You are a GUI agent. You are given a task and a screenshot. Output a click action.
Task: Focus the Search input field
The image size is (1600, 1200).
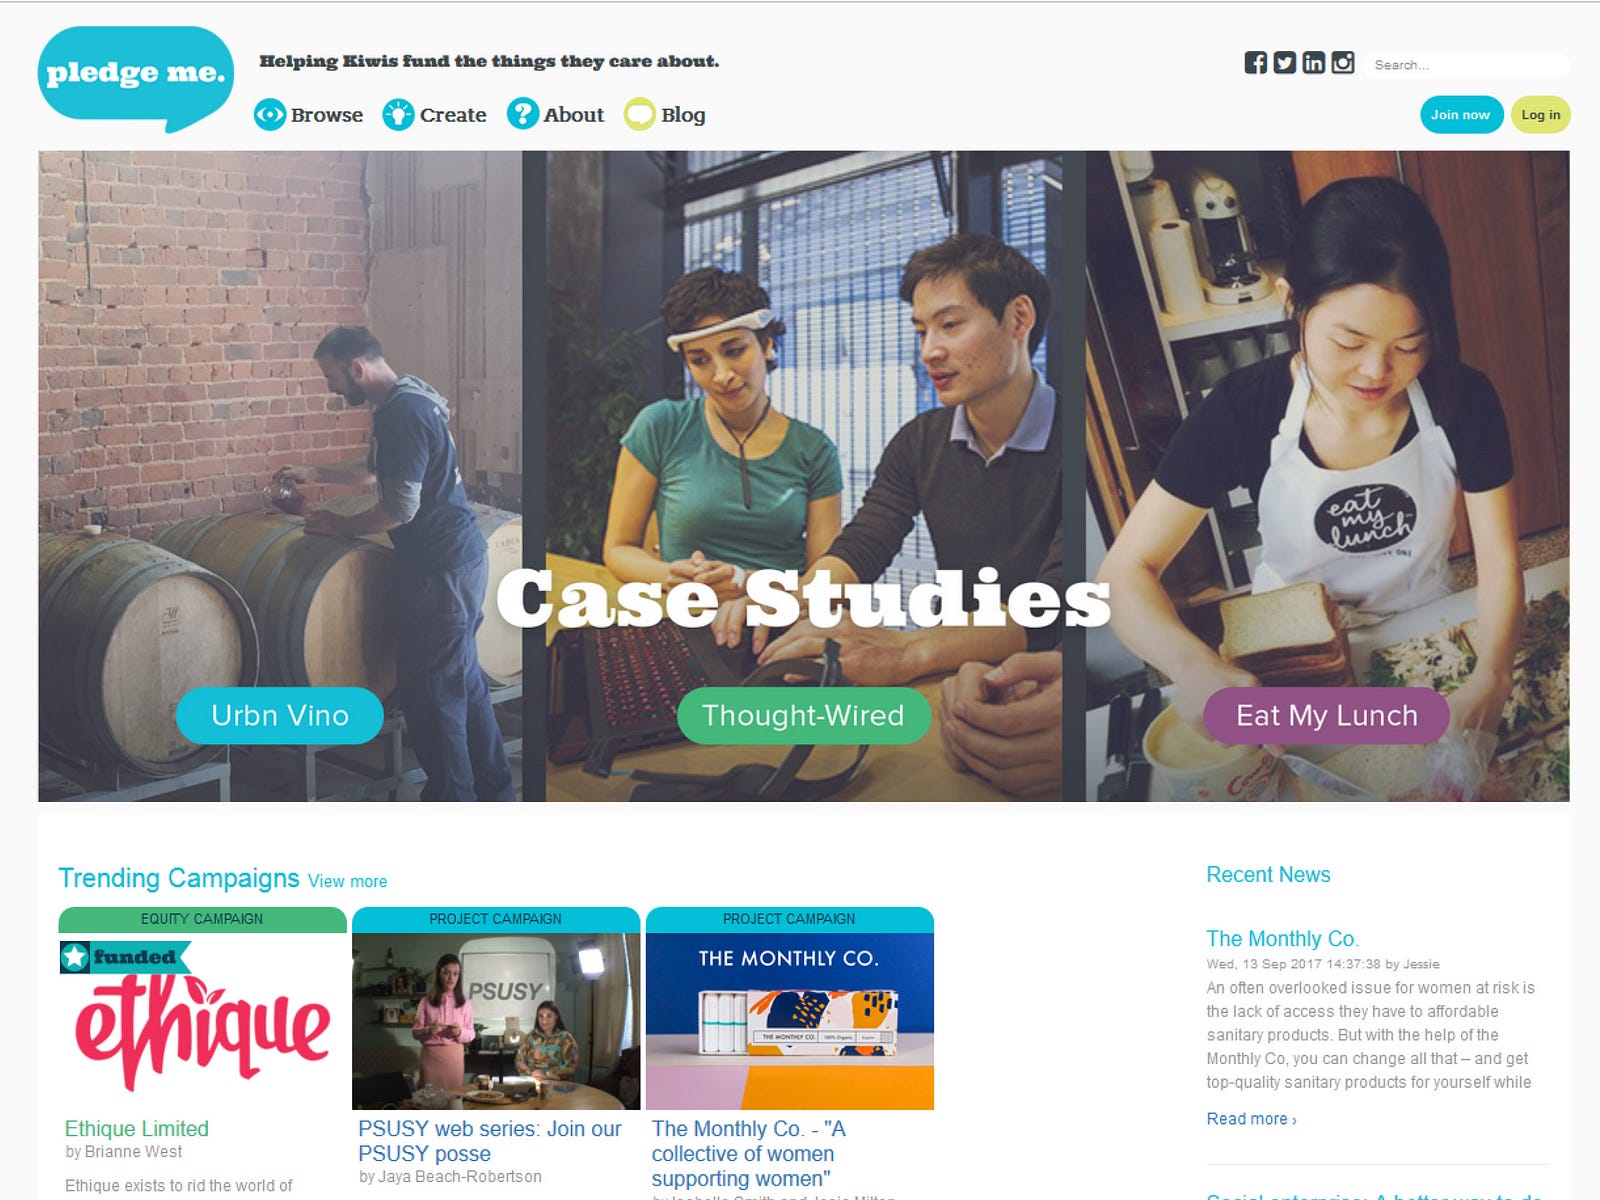pyautogui.click(x=1467, y=65)
